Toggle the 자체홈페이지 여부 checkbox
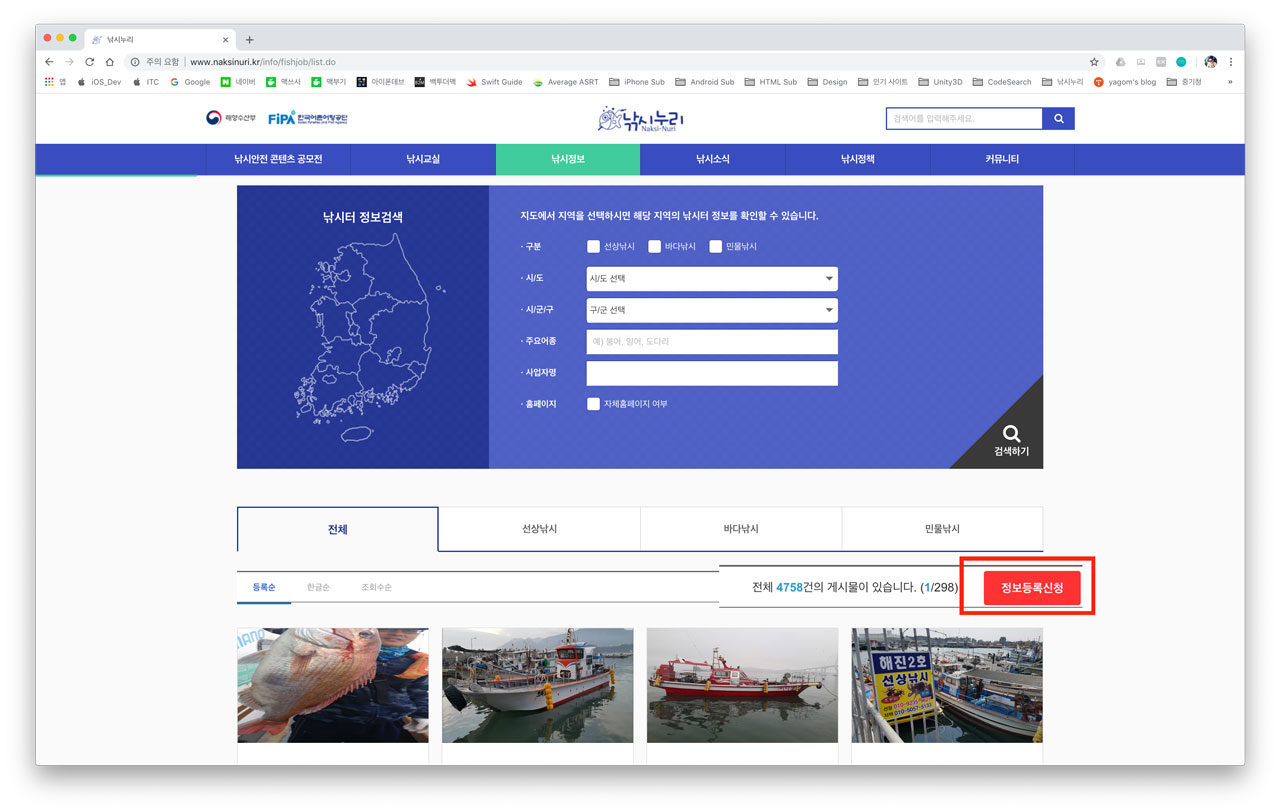Viewport: 1280px width, 812px height. pos(594,404)
